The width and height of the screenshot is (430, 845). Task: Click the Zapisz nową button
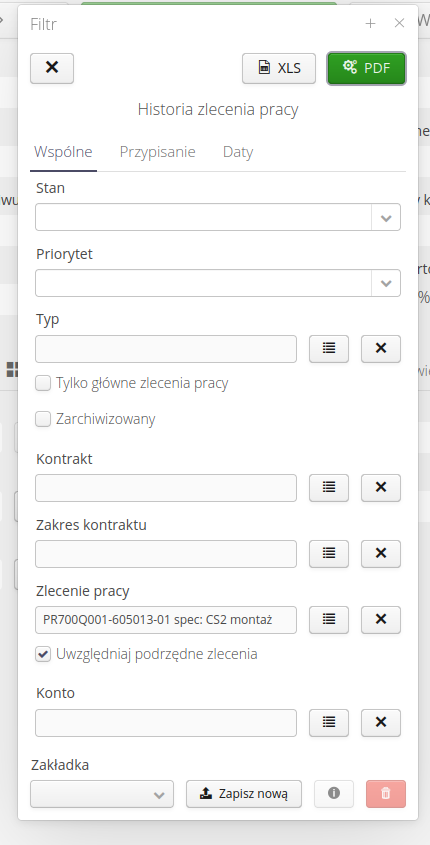pyautogui.click(x=244, y=794)
